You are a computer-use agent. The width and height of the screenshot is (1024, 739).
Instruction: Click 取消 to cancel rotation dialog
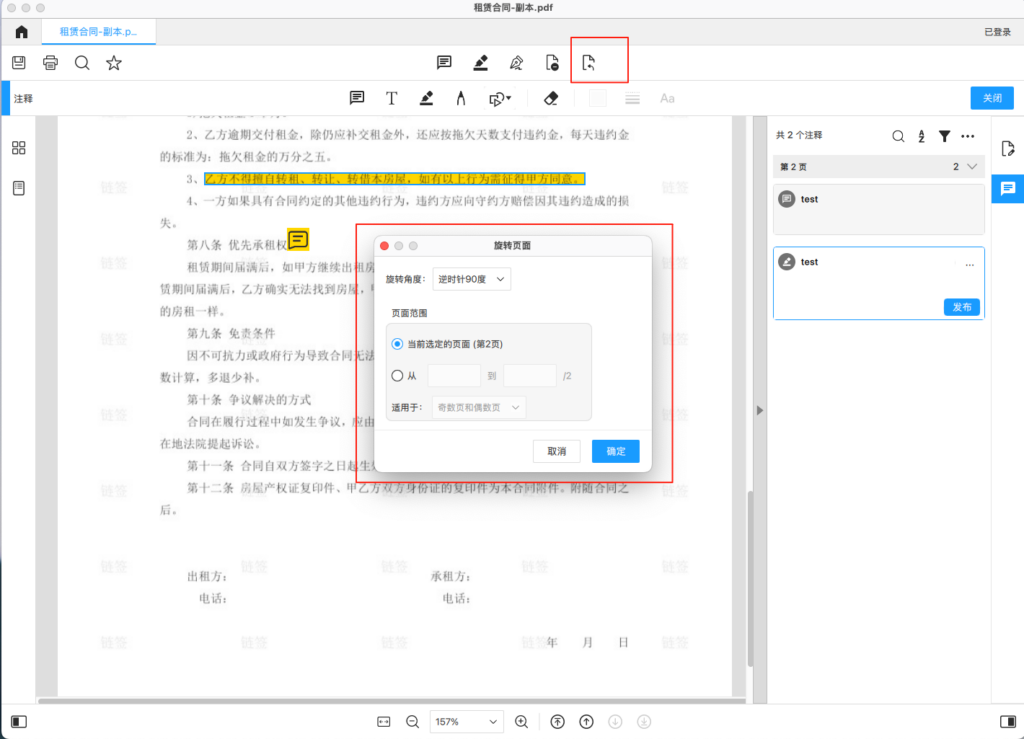click(556, 451)
